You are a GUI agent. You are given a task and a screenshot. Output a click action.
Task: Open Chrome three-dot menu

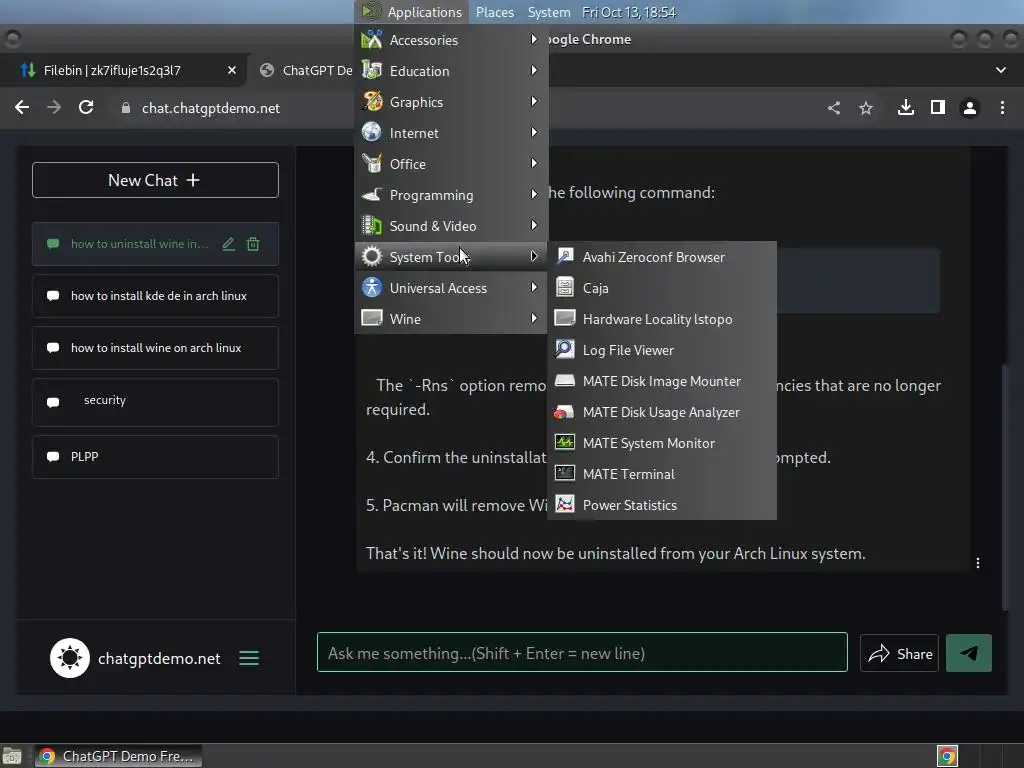(1002, 108)
